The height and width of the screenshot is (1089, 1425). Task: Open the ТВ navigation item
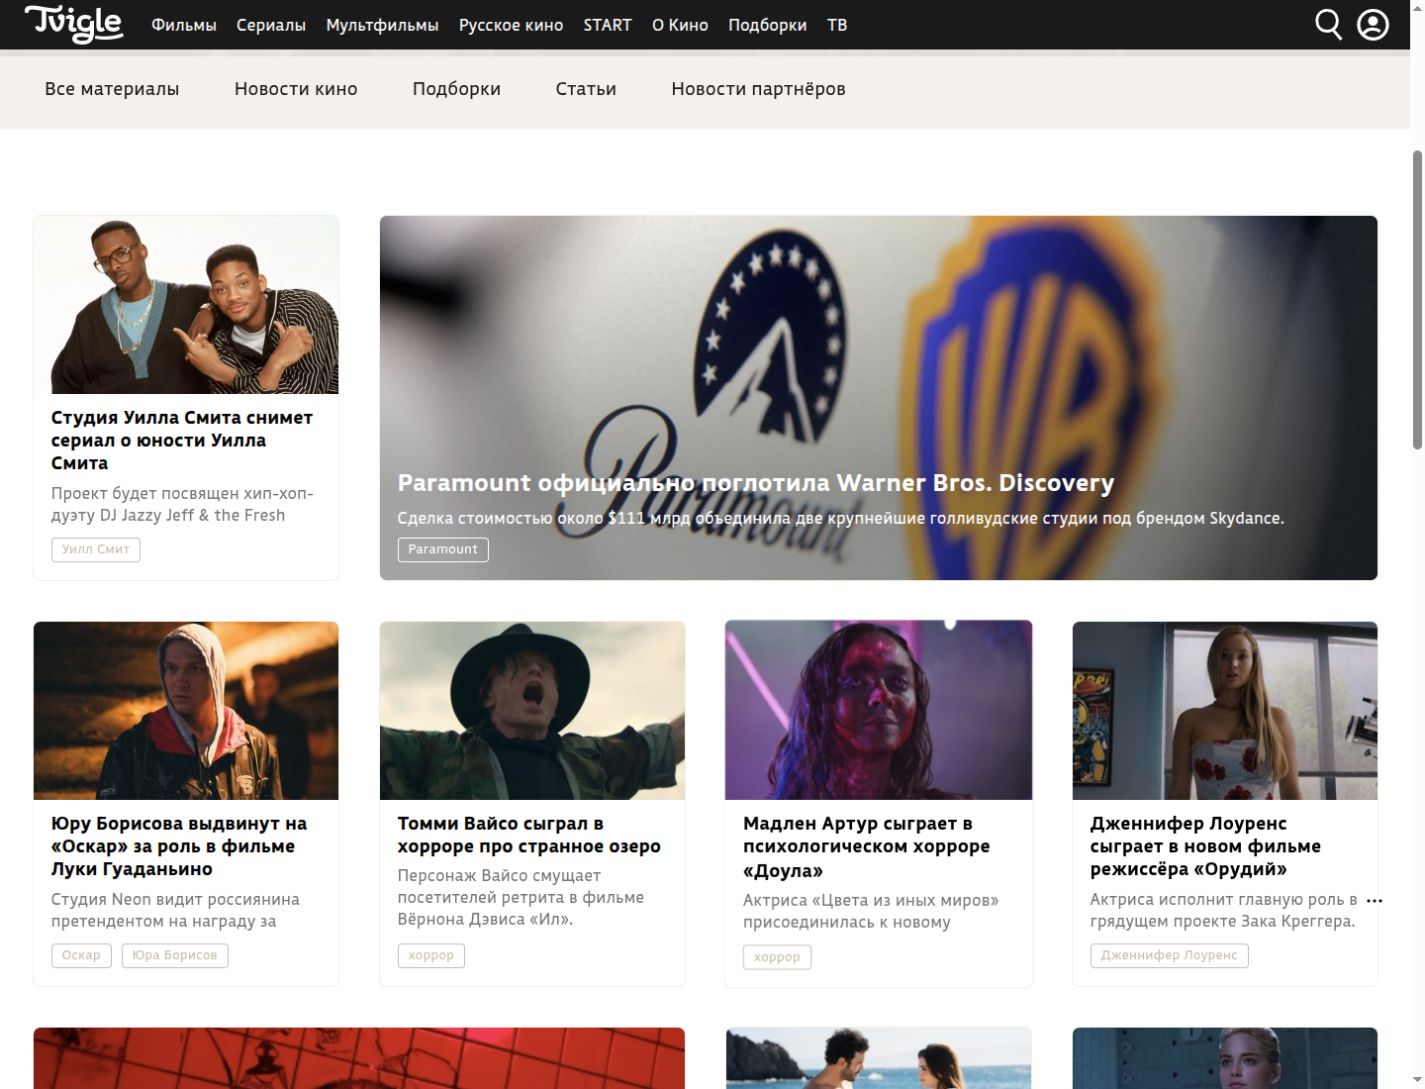coord(837,25)
